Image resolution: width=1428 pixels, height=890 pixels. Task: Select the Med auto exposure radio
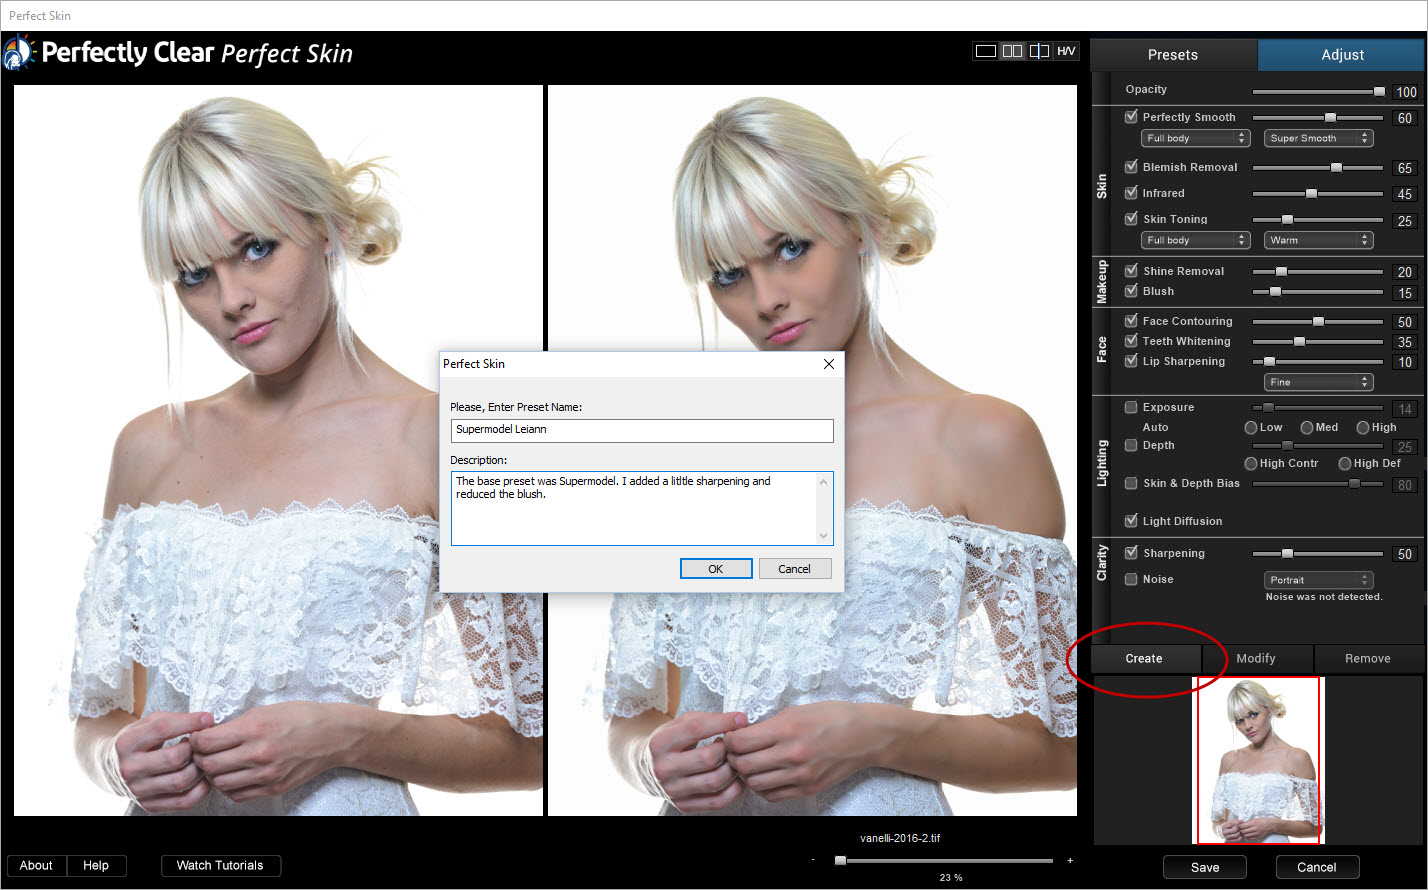(x=1307, y=427)
